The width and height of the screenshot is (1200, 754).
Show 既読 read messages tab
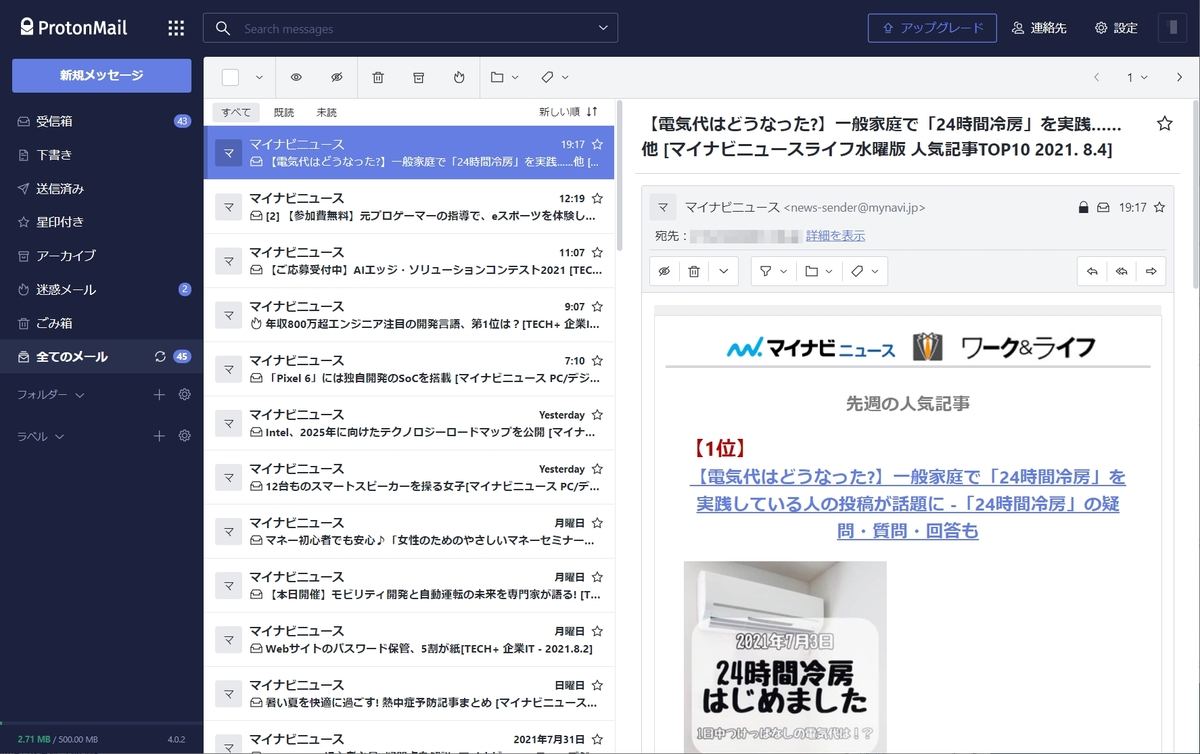point(284,112)
